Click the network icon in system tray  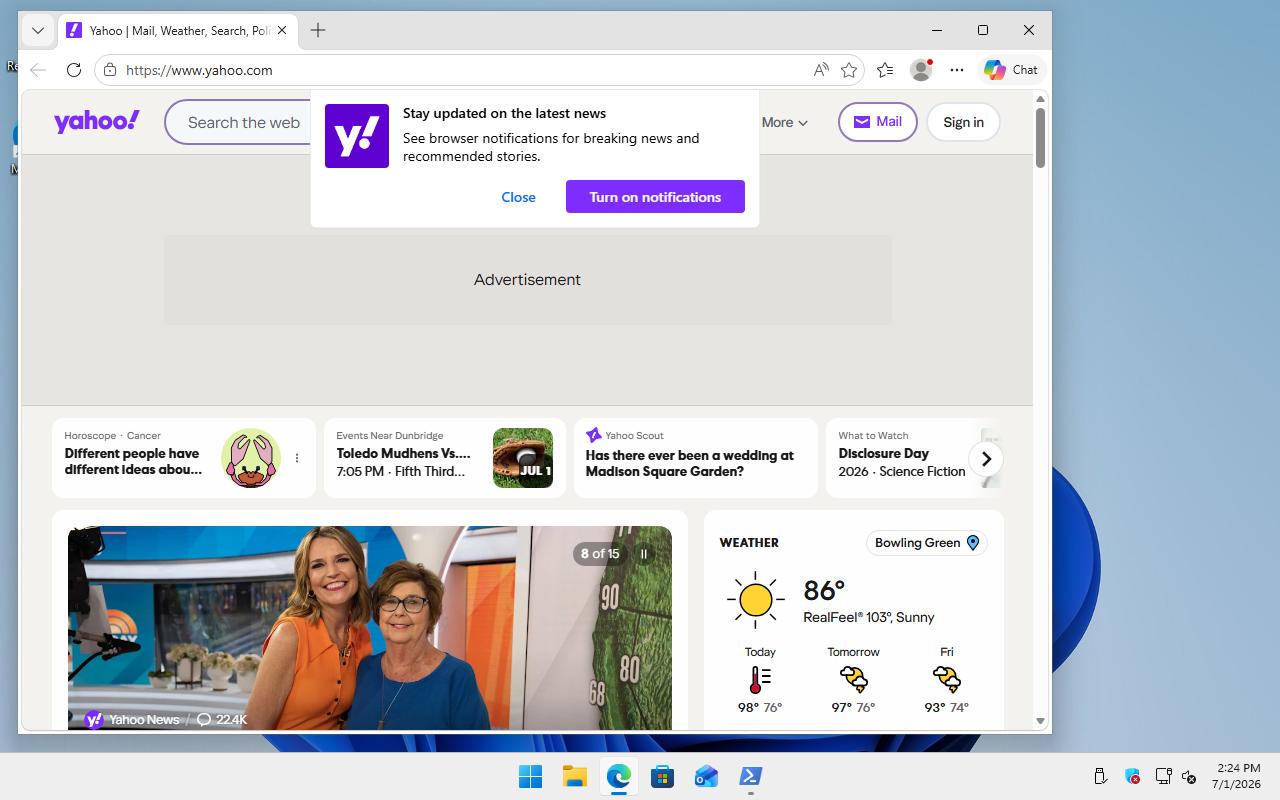1163,776
